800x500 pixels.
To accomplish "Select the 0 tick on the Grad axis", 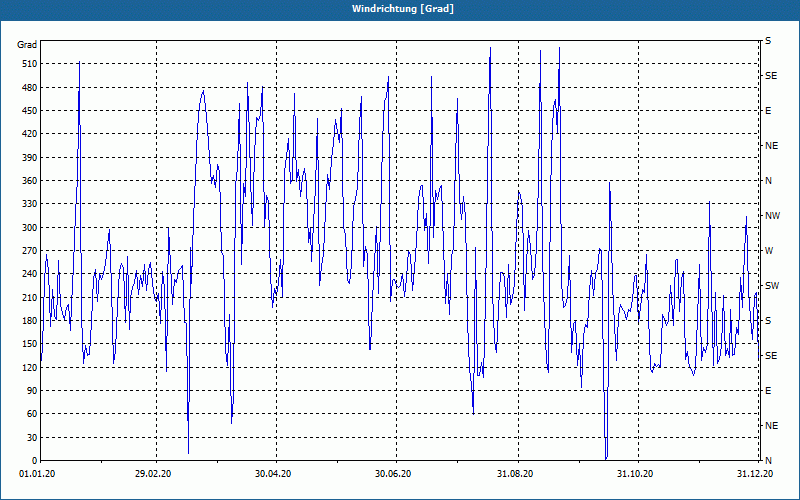I will click(34, 461).
